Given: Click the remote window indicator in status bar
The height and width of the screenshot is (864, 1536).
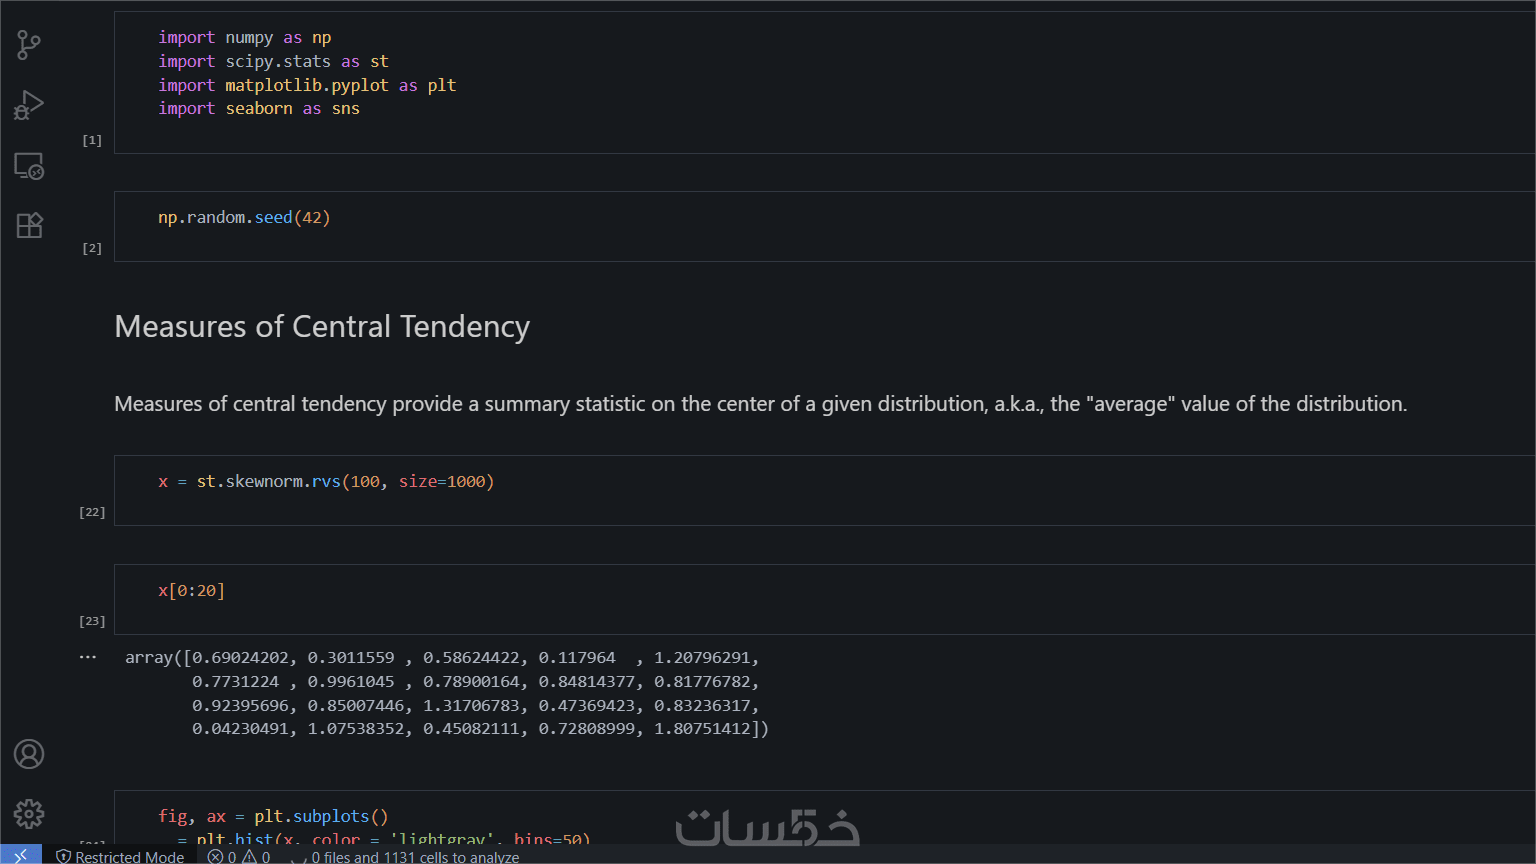Looking at the screenshot, I should [x=20, y=856].
